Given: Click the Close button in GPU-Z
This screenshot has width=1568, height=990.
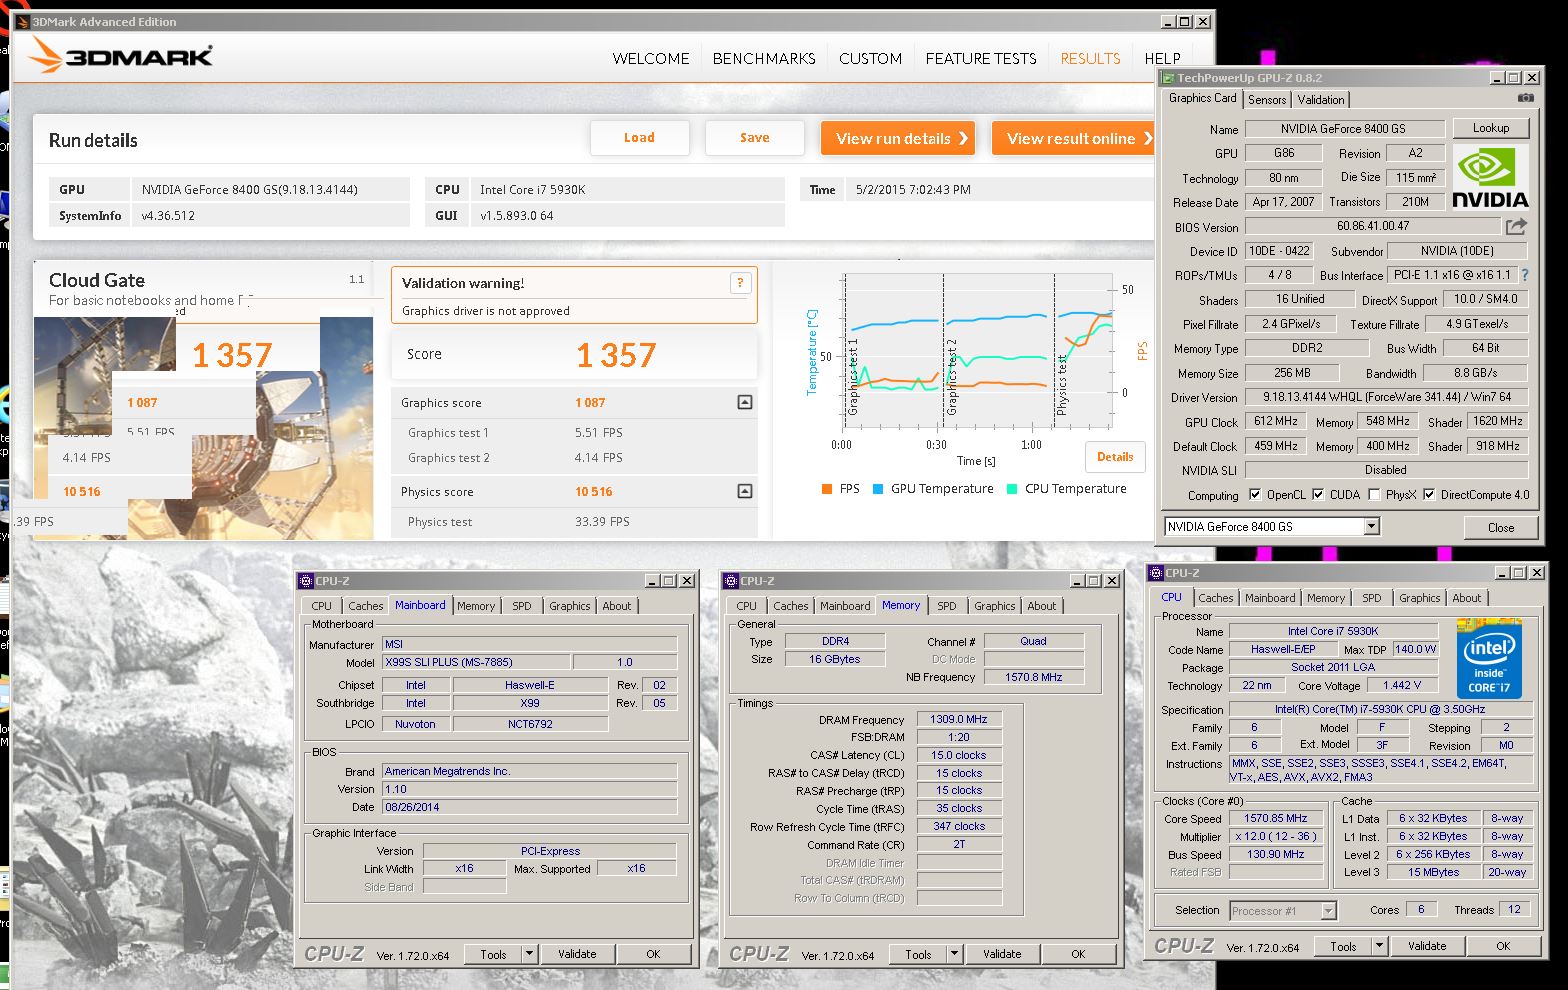Looking at the screenshot, I should (x=1500, y=527).
